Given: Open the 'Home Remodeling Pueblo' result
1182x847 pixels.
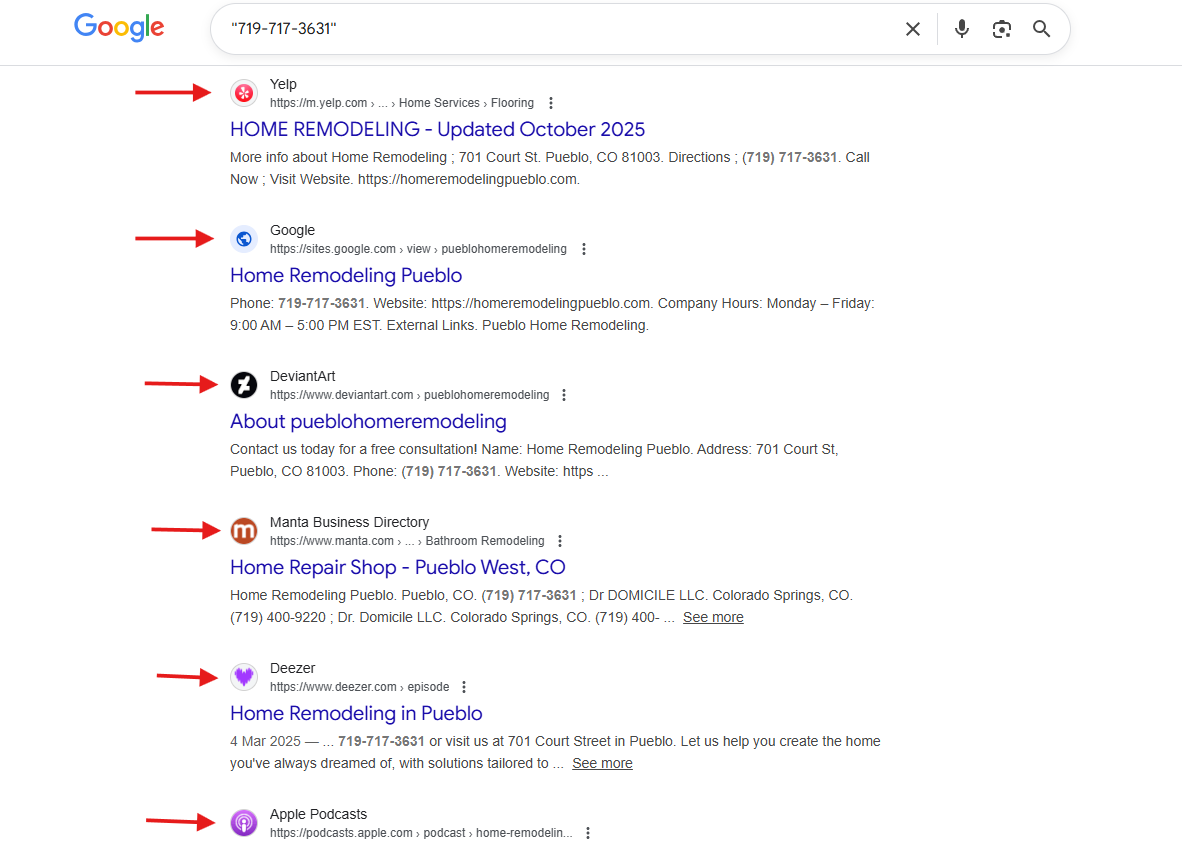Looking at the screenshot, I should (346, 275).
